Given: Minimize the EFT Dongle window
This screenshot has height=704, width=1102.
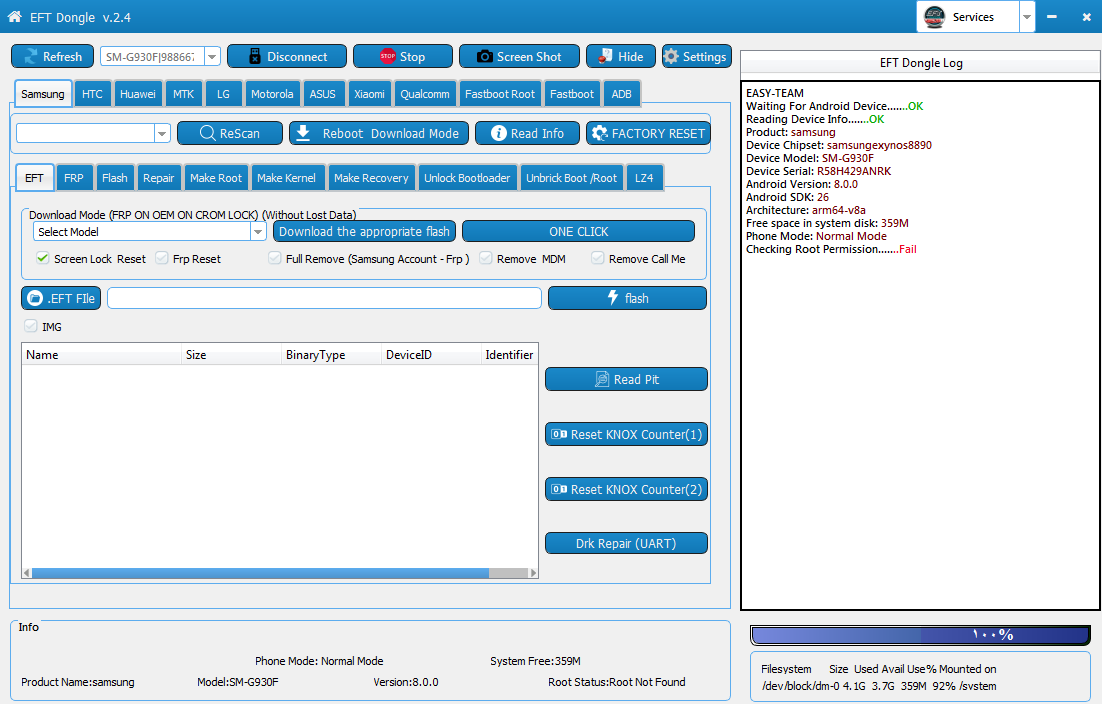Looking at the screenshot, I should pos(1051,17).
